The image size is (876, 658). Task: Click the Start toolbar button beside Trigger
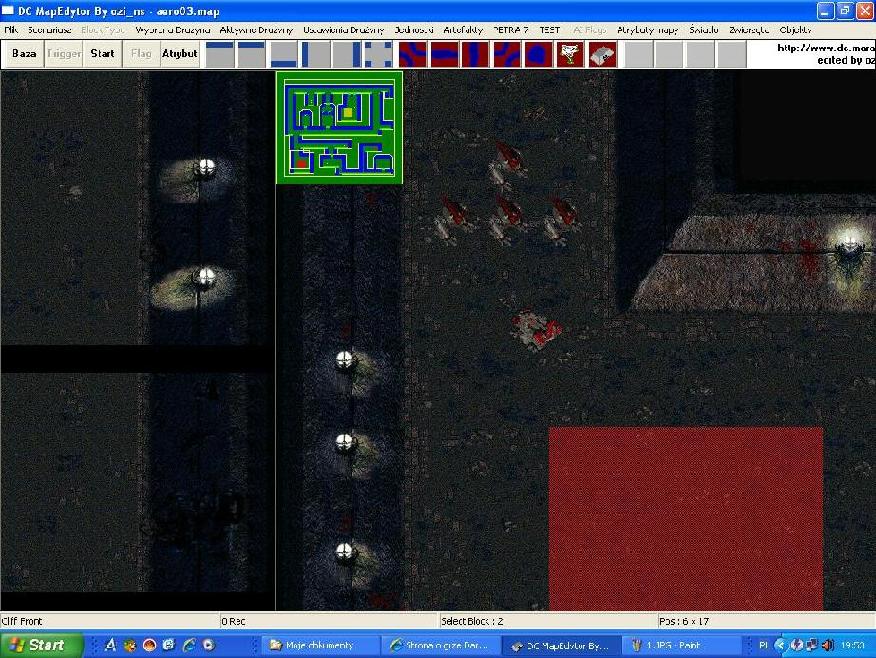(x=102, y=54)
